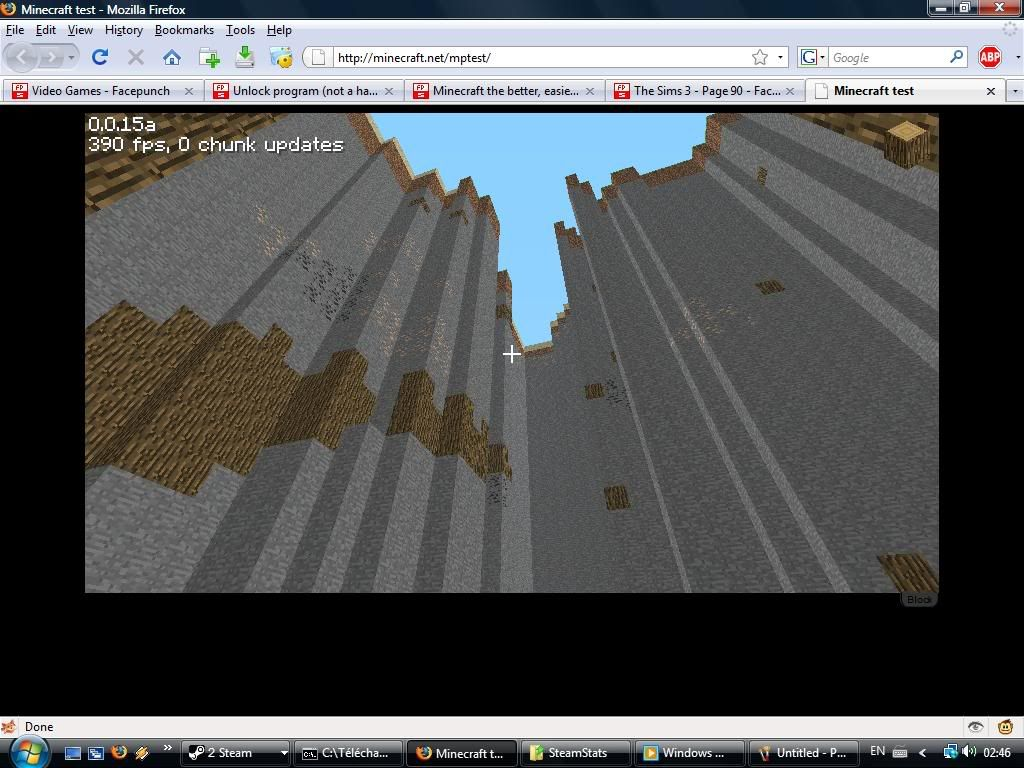Click the network tray icon
This screenshot has width=1024, height=768.
click(x=950, y=752)
